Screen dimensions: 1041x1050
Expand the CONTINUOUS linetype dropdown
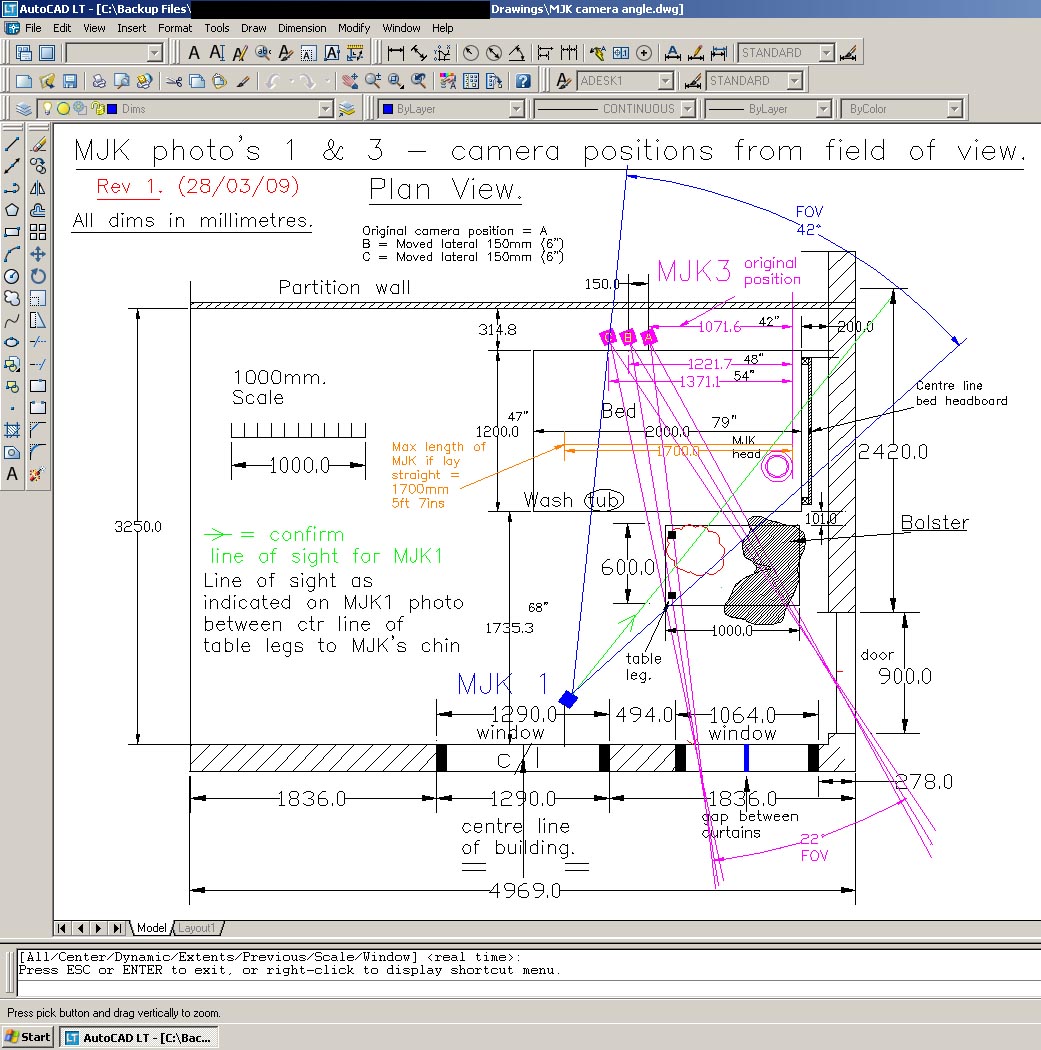686,109
